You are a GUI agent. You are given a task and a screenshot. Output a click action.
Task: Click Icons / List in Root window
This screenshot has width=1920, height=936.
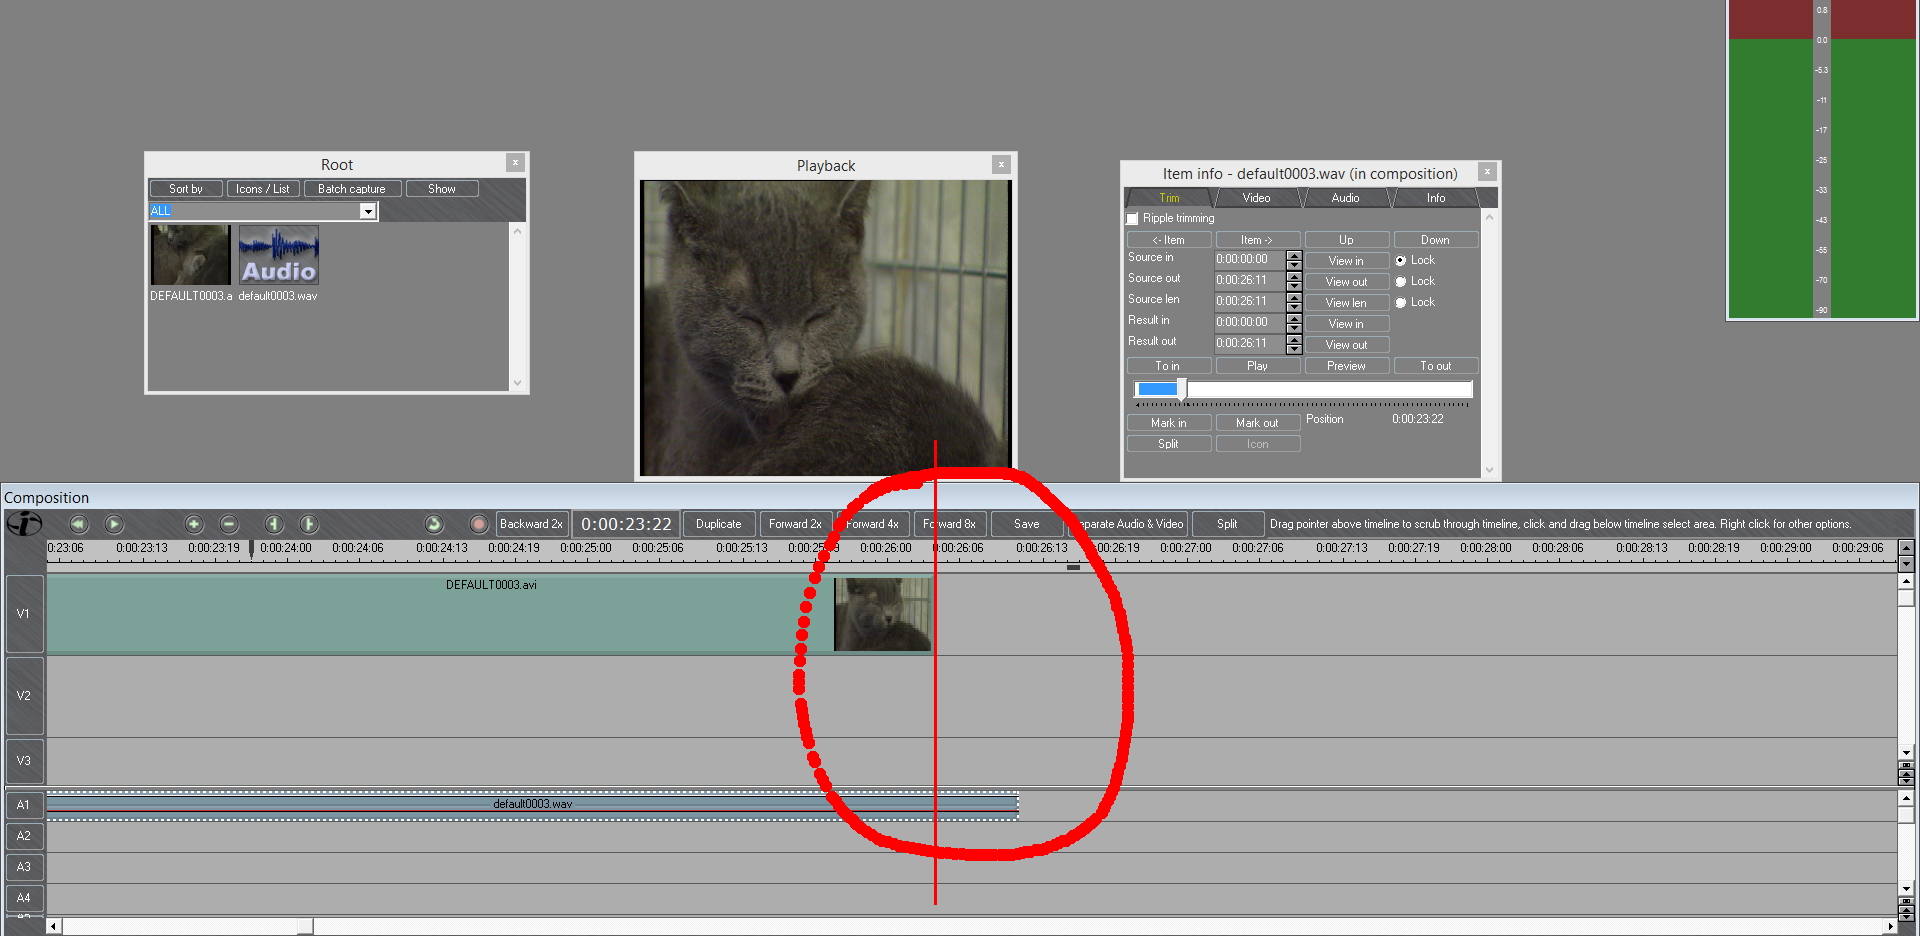[263, 189]
